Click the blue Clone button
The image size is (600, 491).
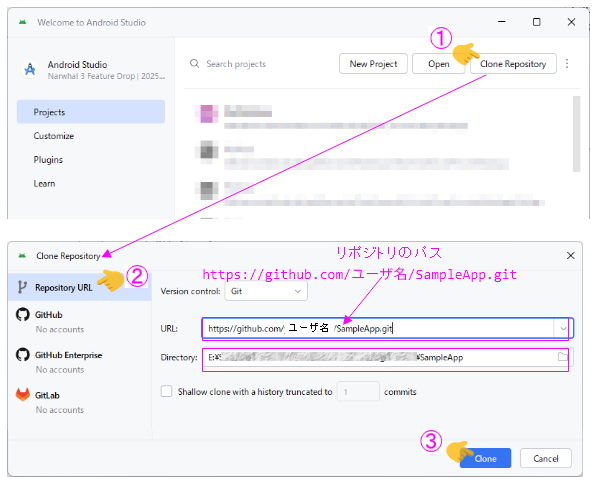click(x=484, y=458)
